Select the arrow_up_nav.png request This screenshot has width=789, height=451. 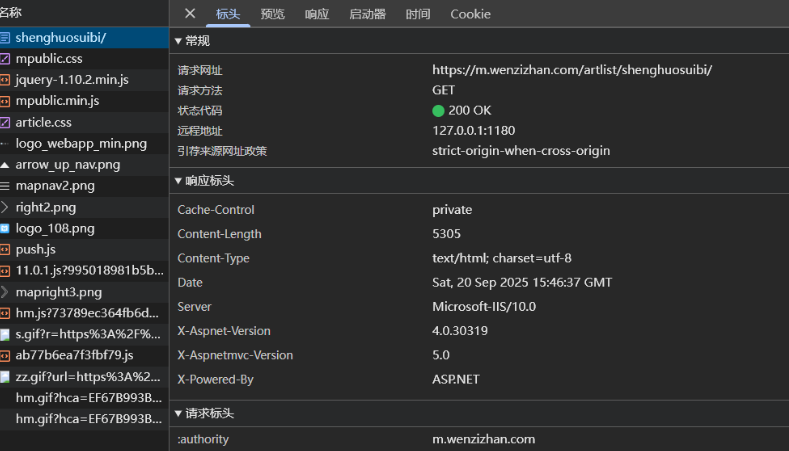click(x=67, y=165)
